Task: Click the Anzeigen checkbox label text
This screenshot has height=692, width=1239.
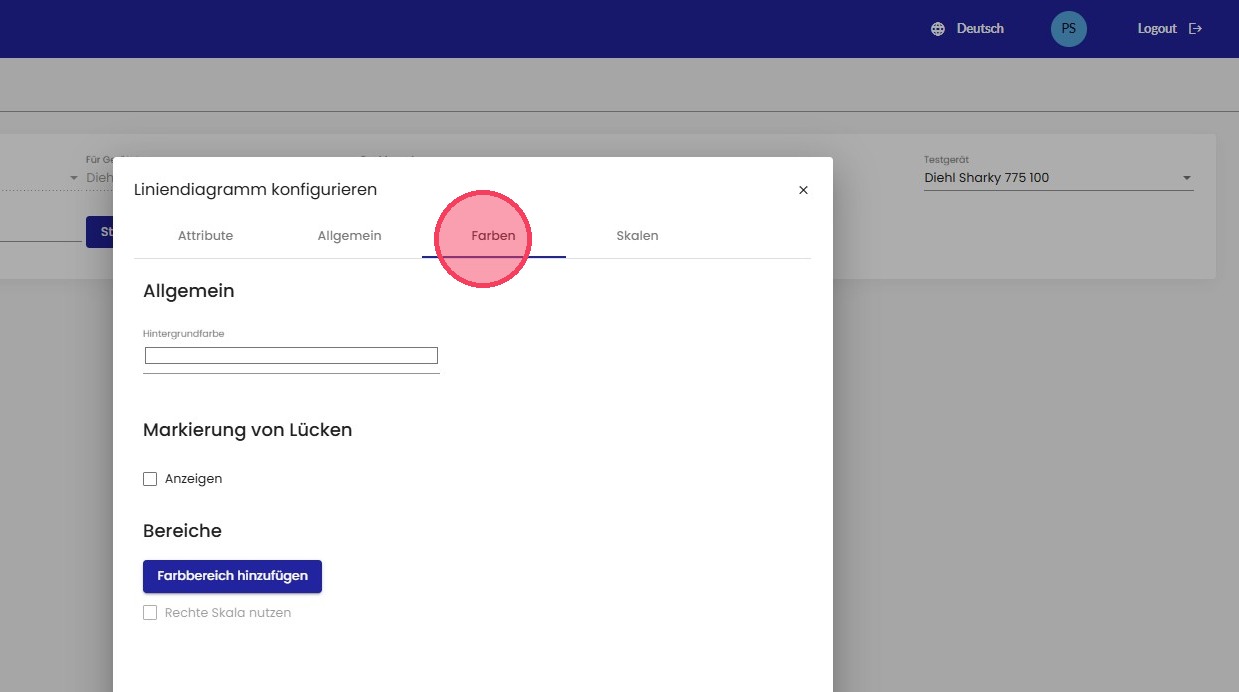Action: pos(193,479)
